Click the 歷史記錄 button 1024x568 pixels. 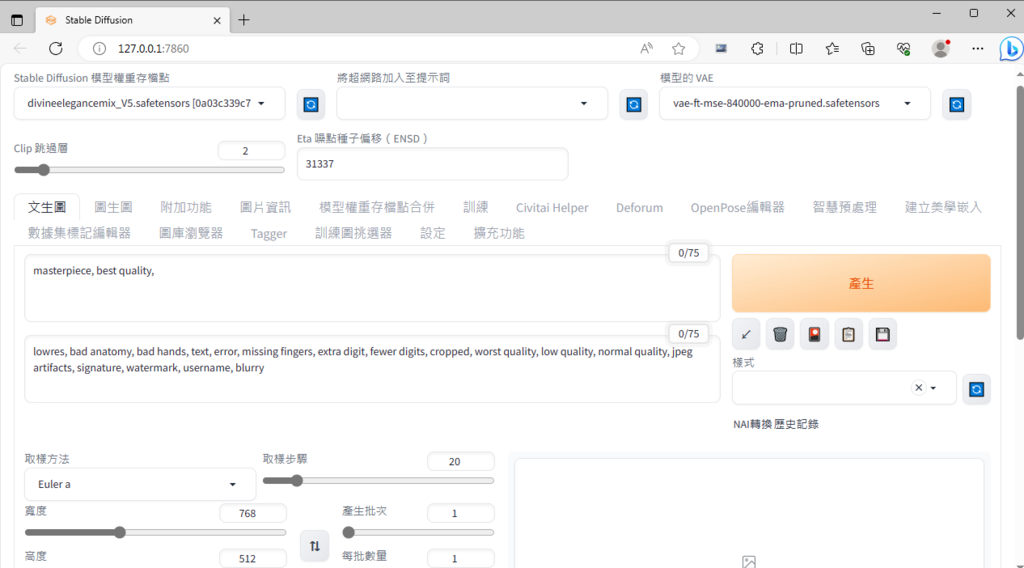(x=796, y=424)
